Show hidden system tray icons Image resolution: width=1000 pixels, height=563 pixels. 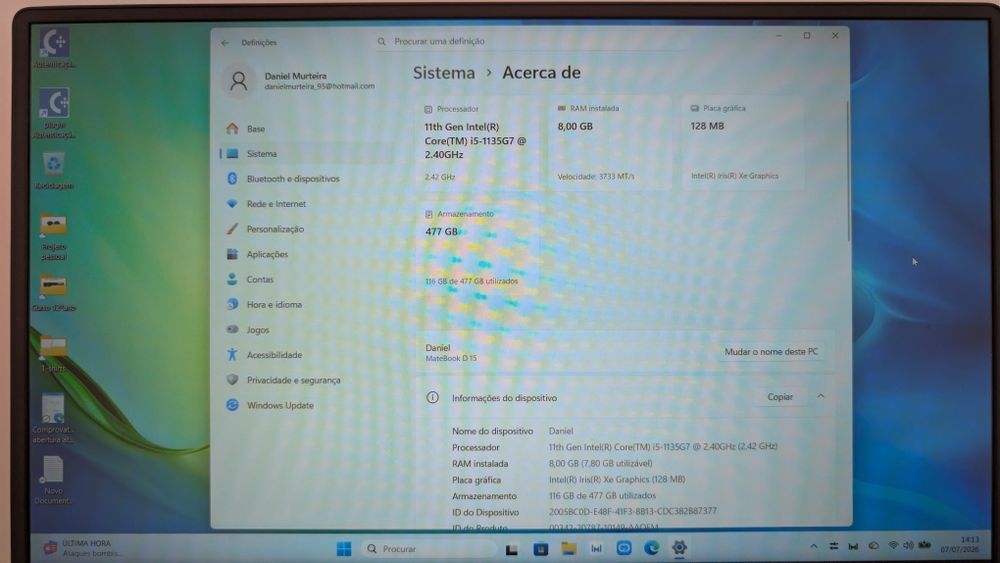(814, 546)
